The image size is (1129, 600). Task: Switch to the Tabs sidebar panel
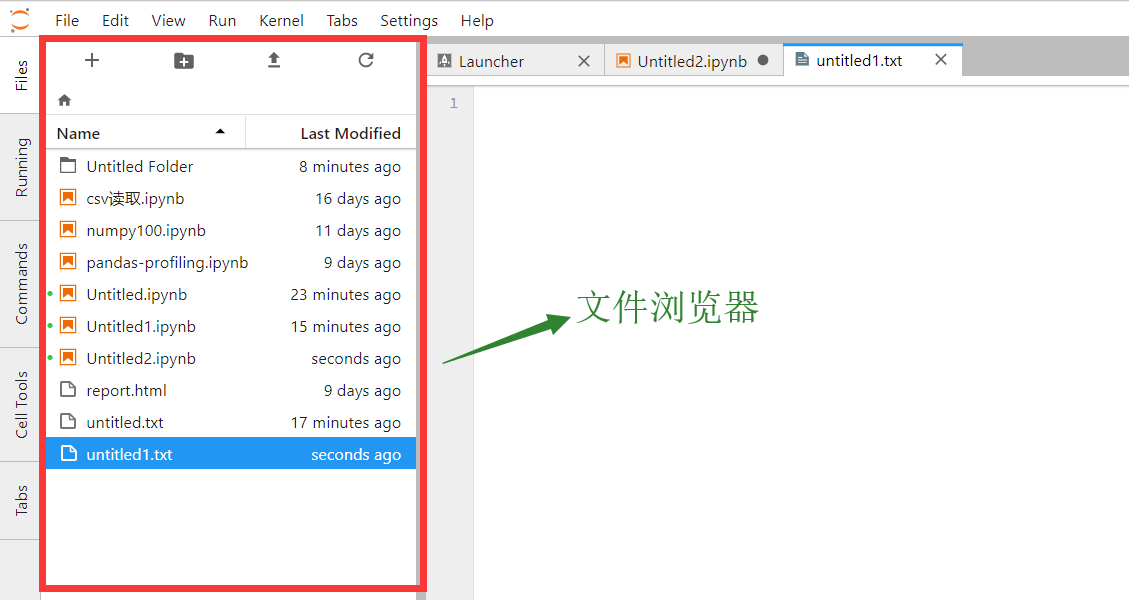pos(20,500)
